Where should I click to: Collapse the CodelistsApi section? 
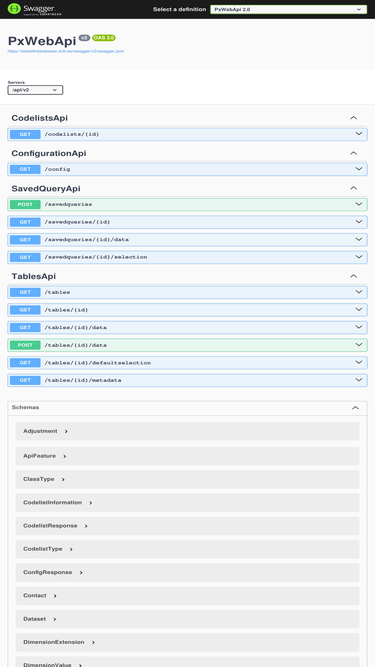353,118
